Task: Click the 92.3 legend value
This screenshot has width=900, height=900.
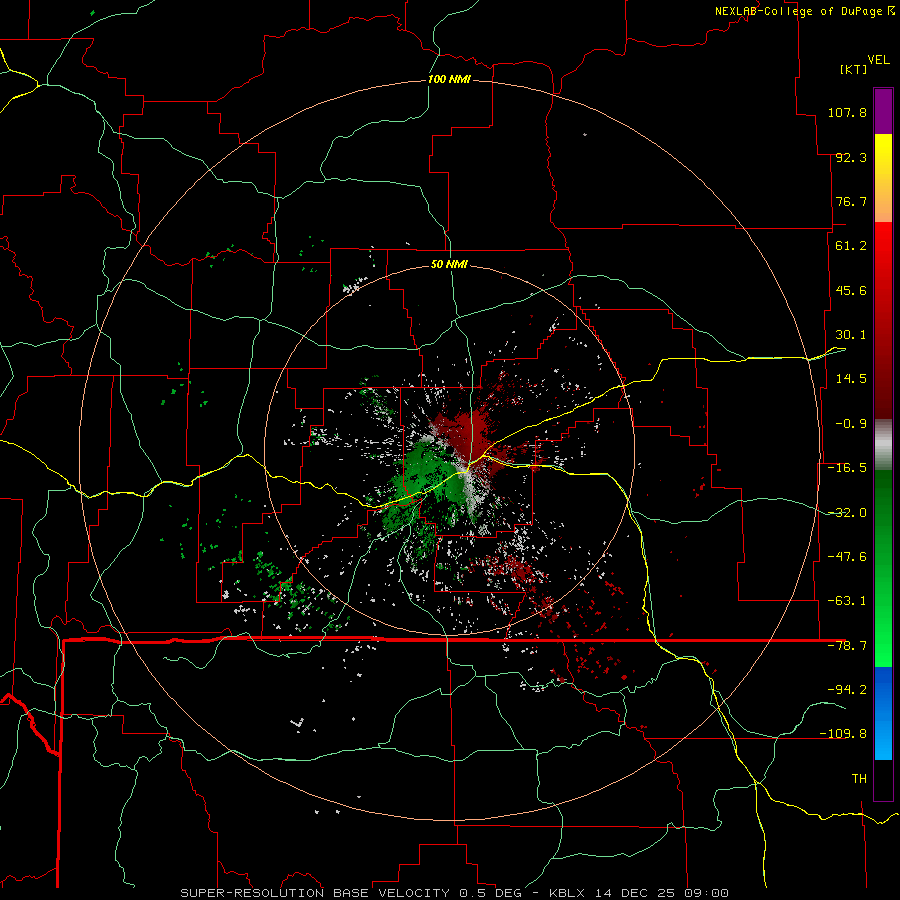Action: point(851,157)
